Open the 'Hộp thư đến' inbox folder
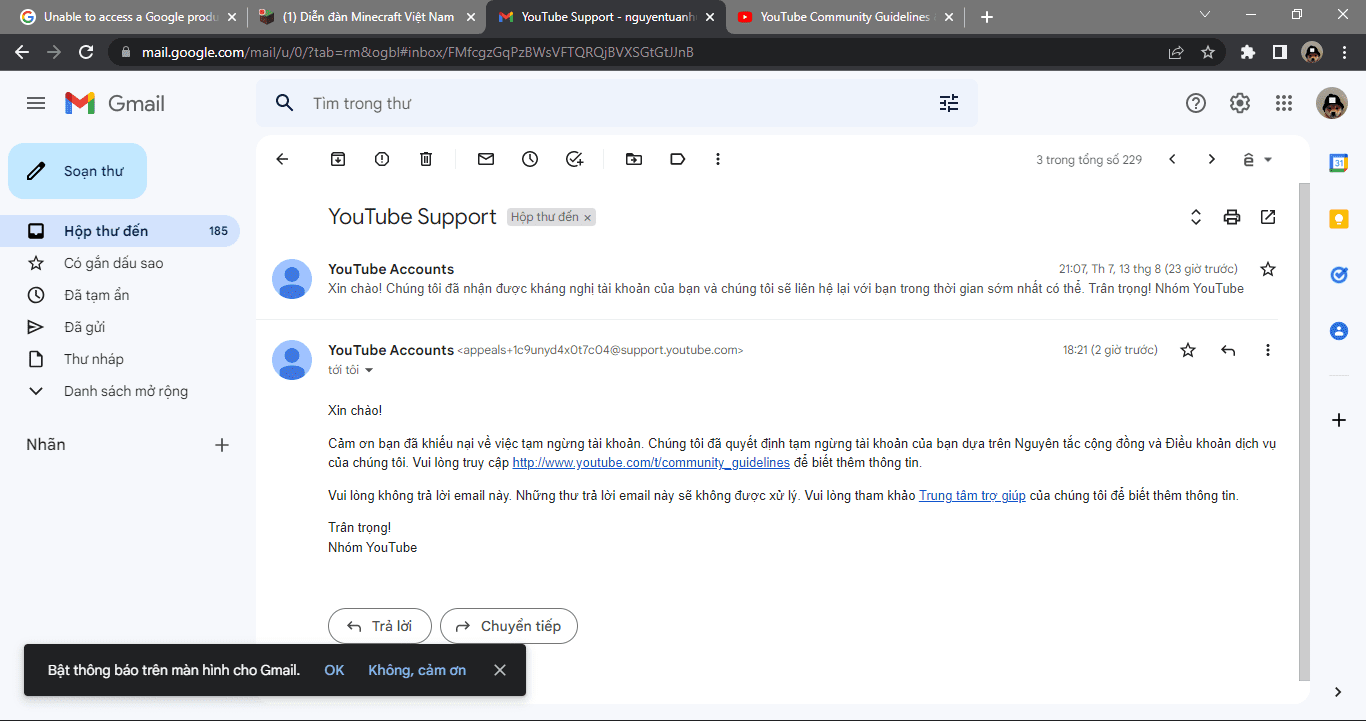 pyautogui.click(x=120, y=231)
